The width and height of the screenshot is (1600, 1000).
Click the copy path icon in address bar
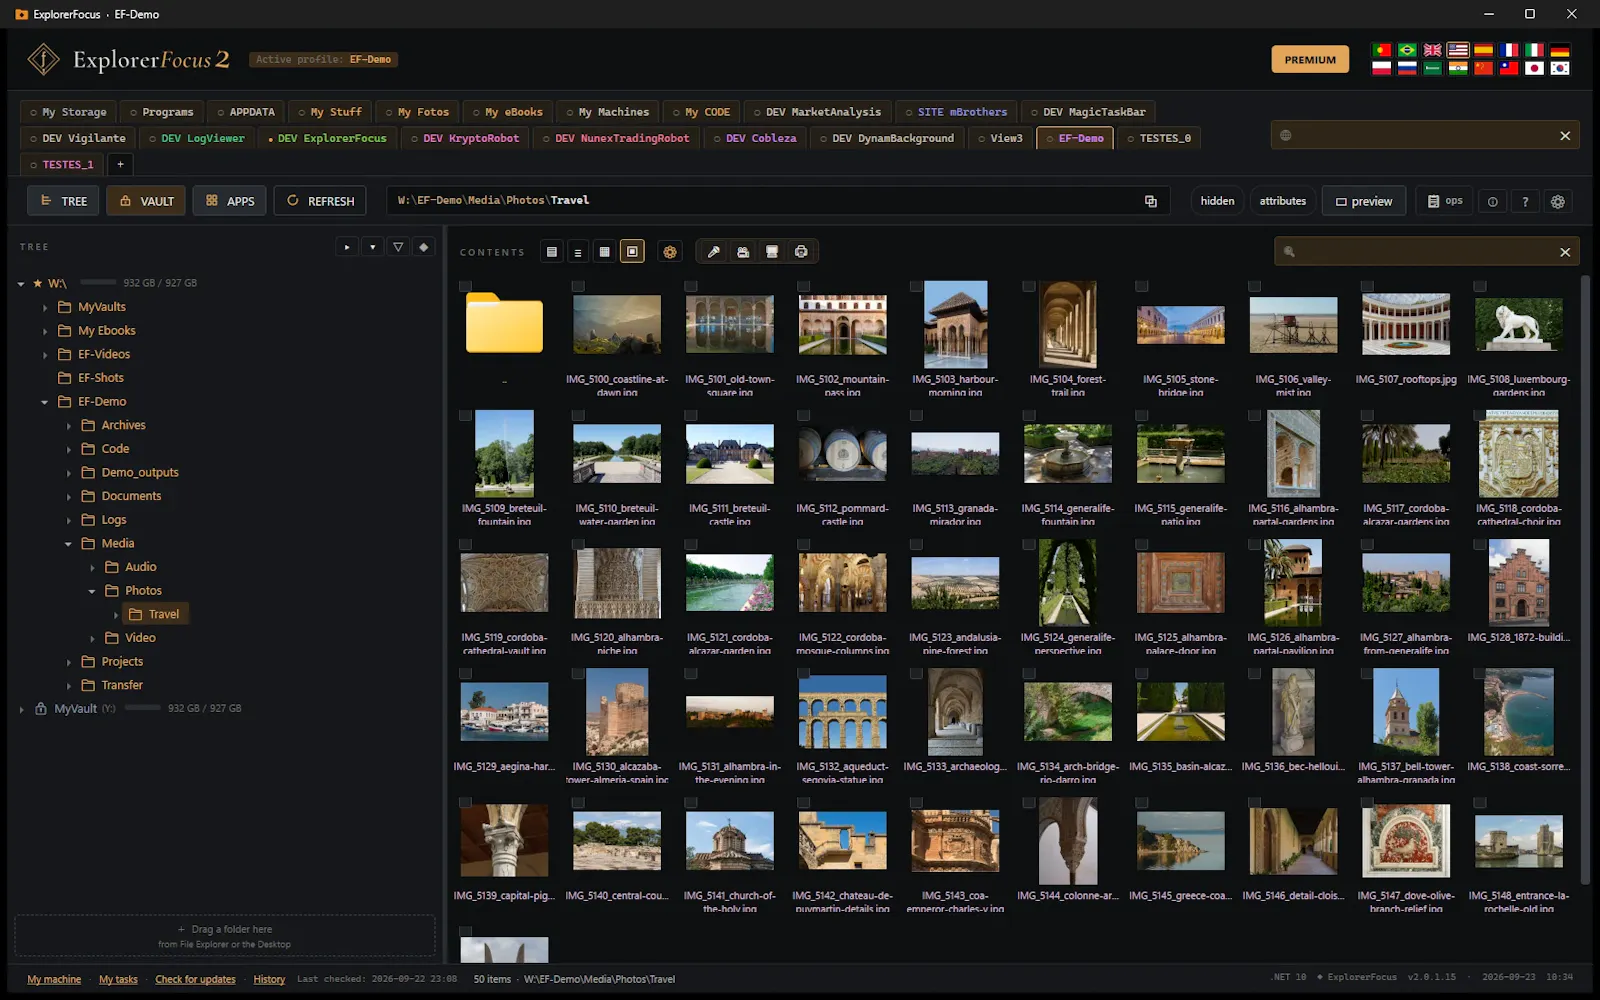click(1151, 201)
